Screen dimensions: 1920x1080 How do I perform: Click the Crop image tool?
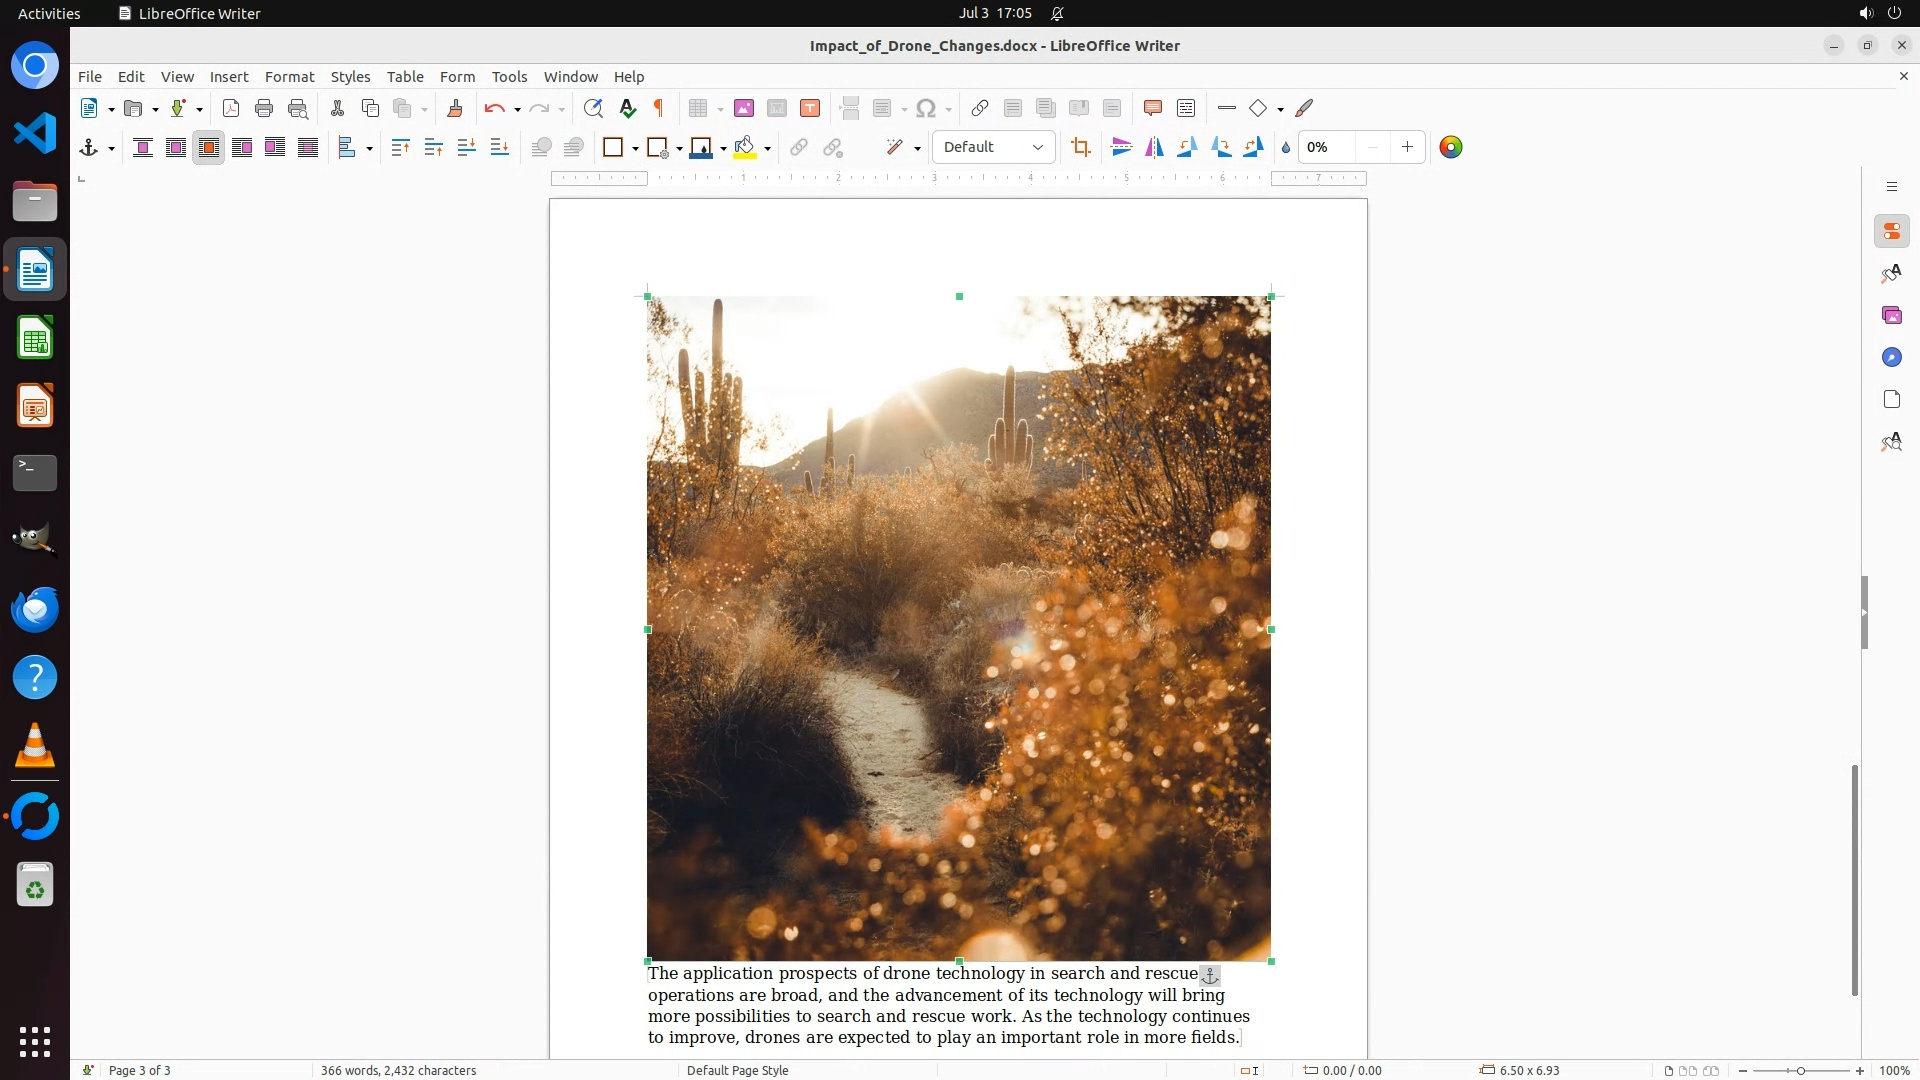tap(1080, 147)
